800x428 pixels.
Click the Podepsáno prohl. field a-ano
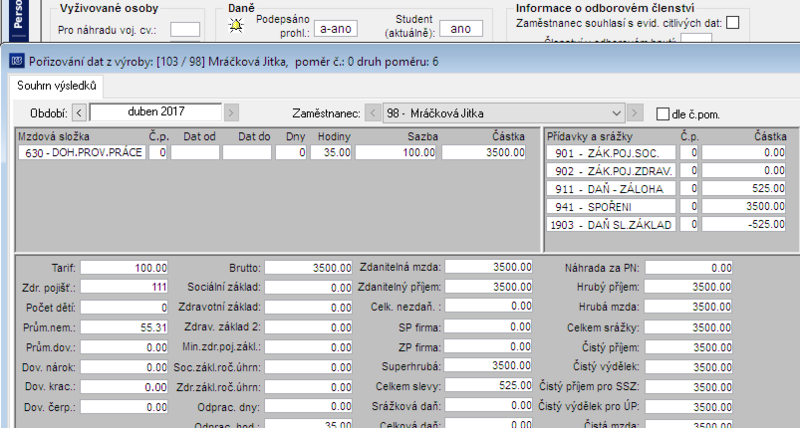tap(336, 29)
